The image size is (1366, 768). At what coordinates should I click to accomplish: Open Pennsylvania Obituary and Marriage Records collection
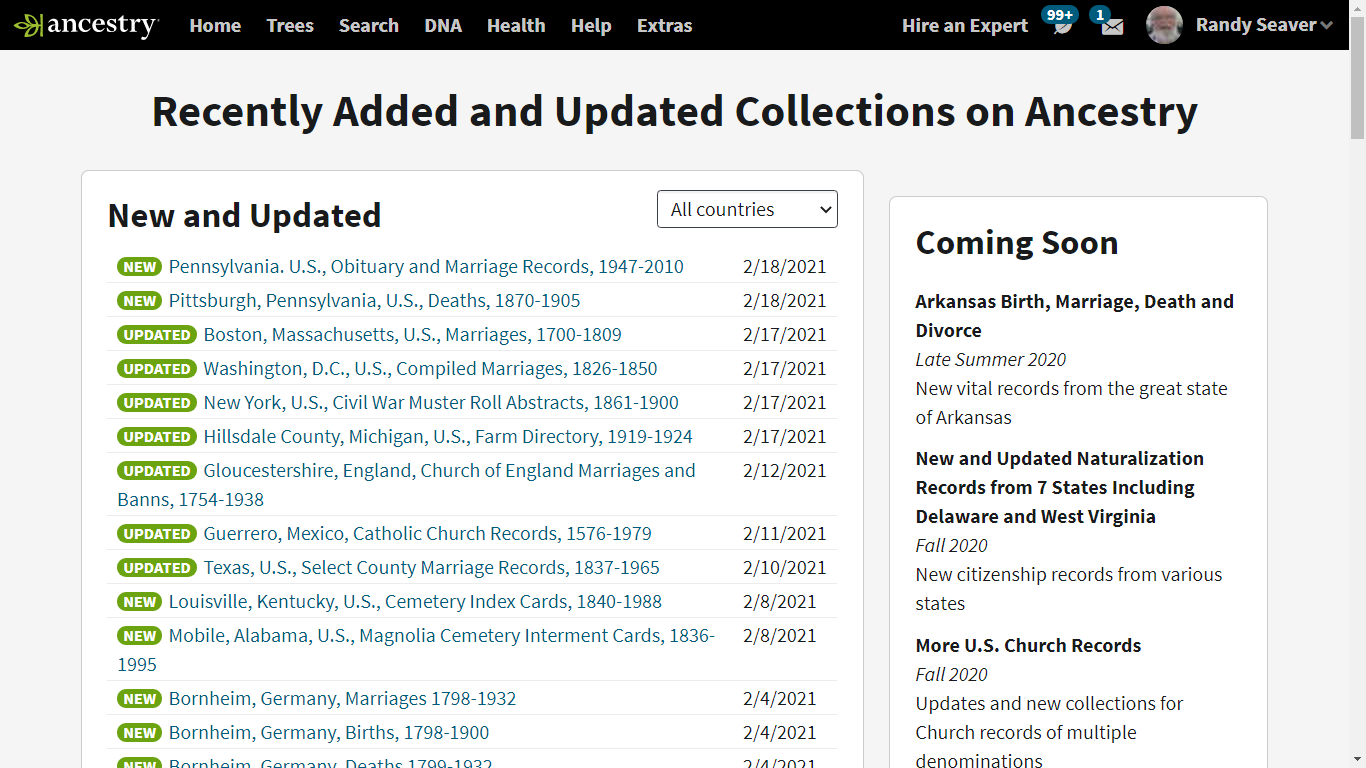pyautogui.click(x=426, y=266)
